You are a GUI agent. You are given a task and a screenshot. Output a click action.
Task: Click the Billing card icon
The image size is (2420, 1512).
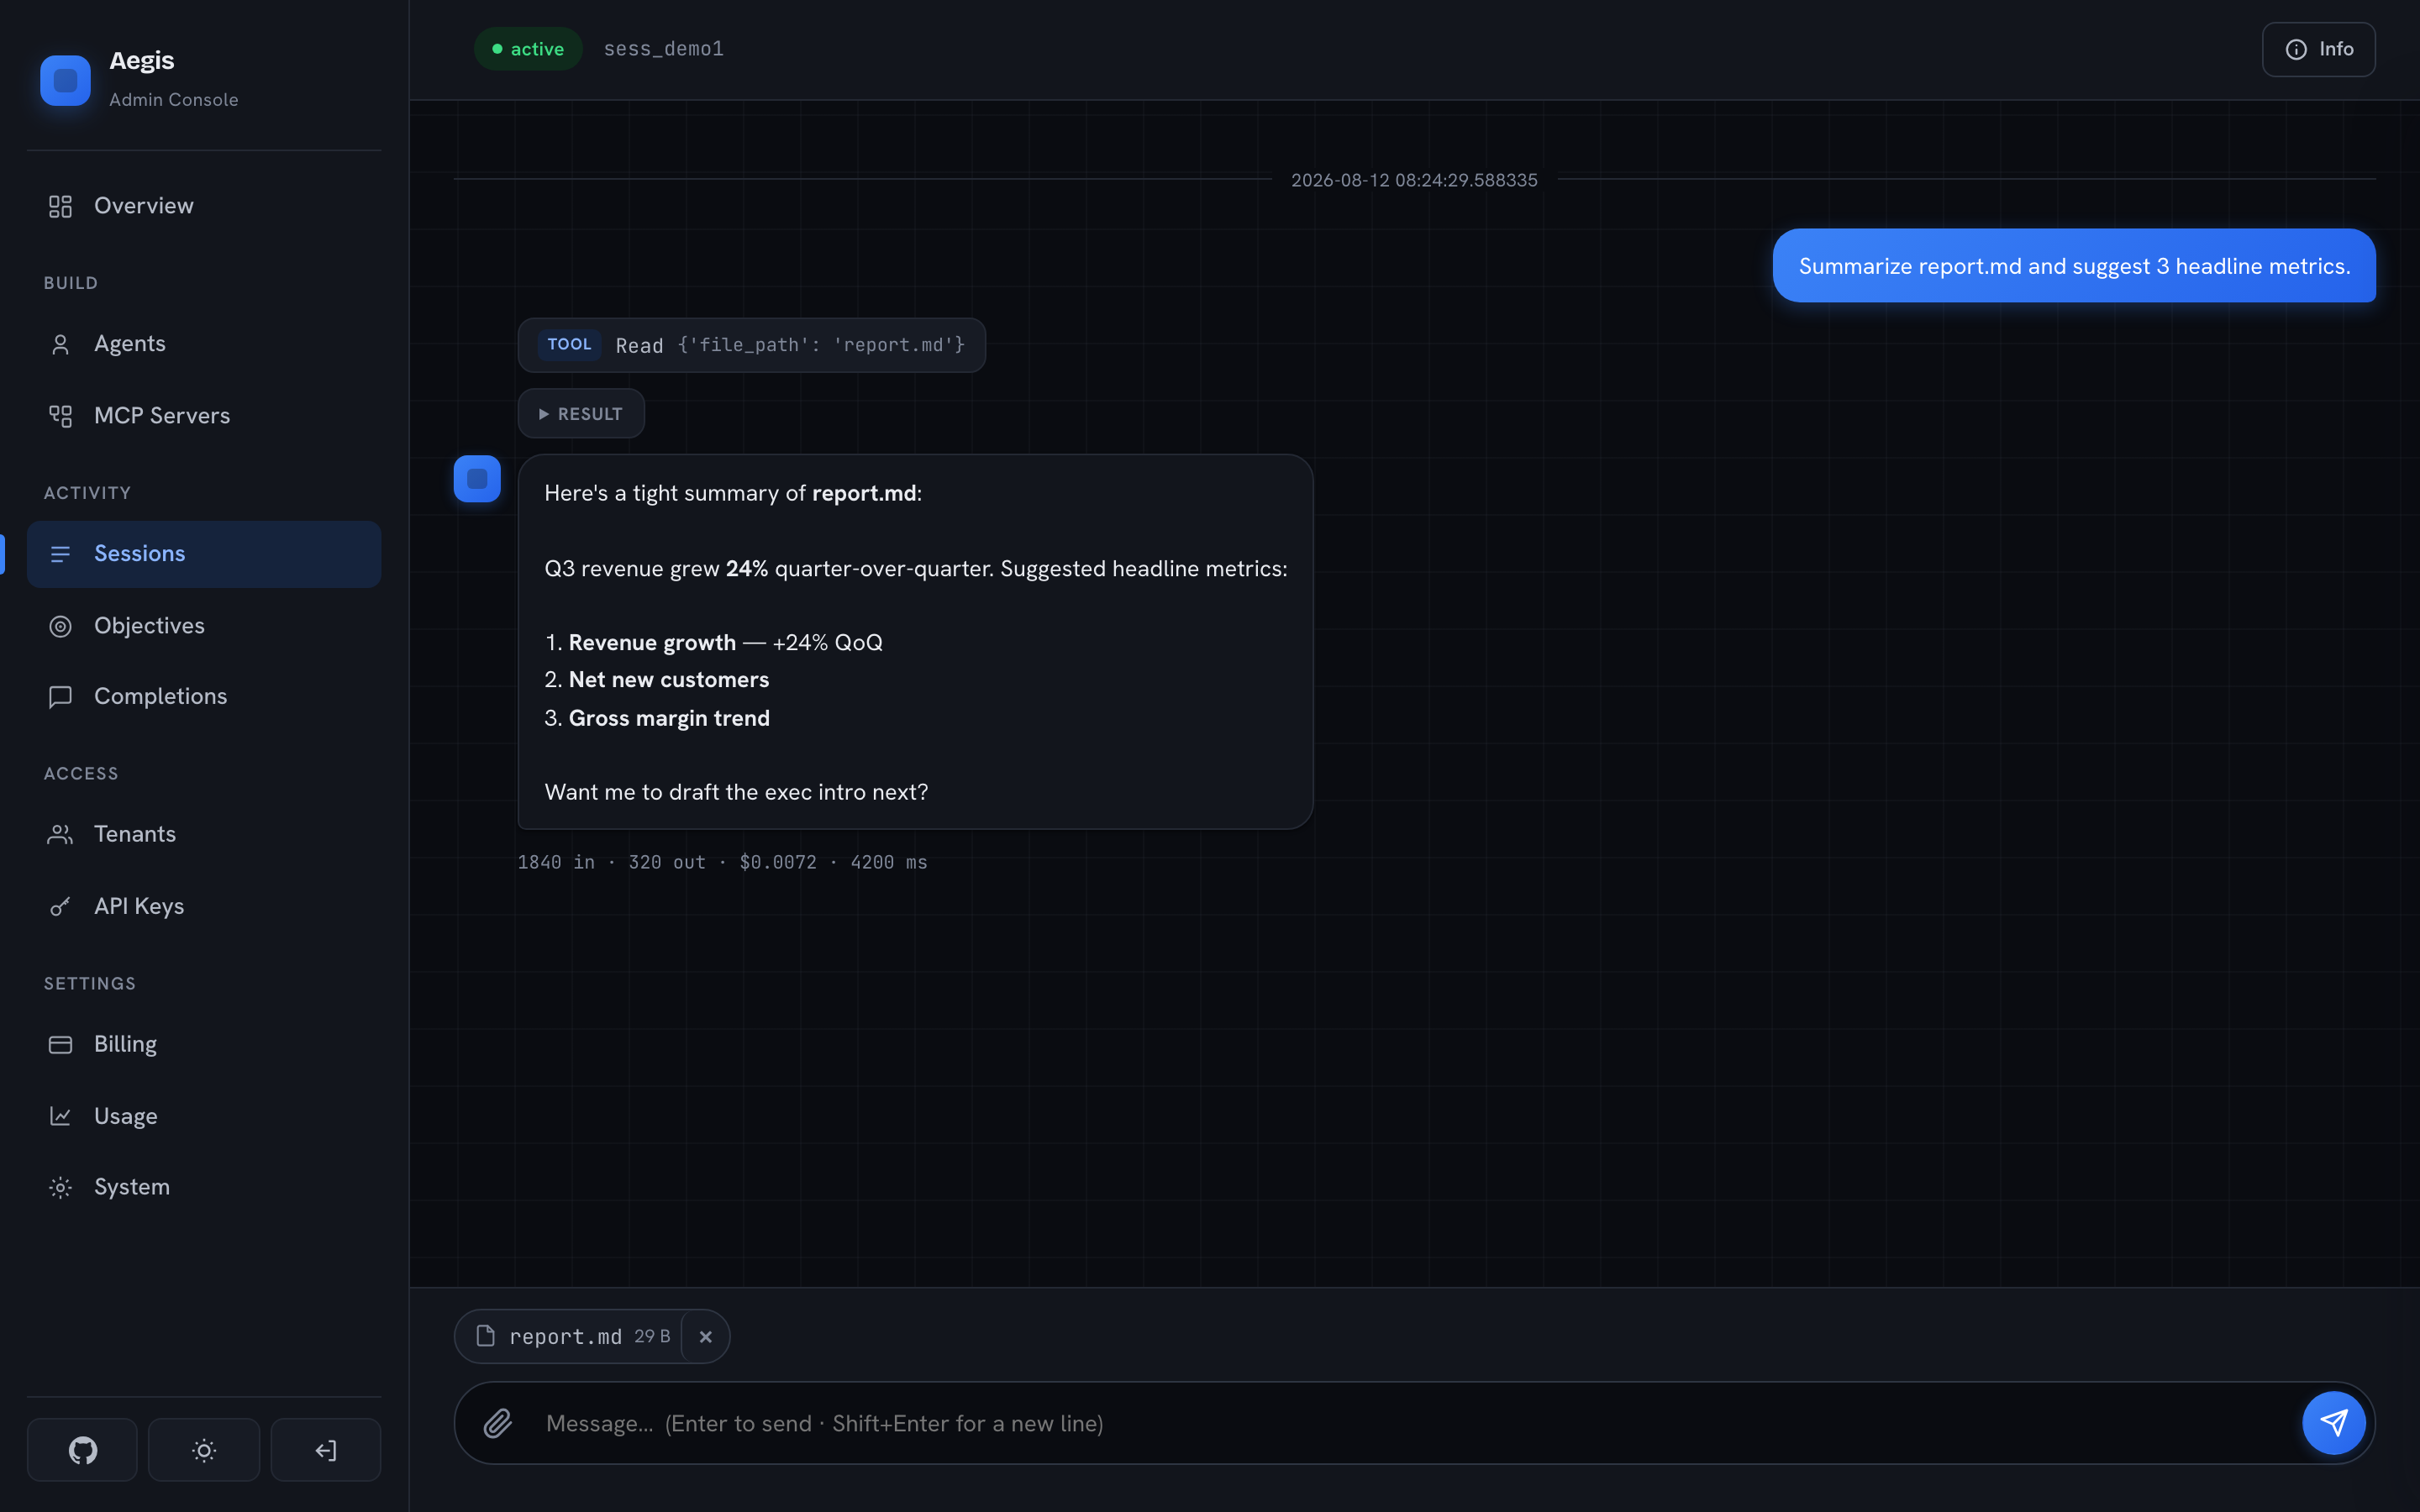(x=60, y=1045)
